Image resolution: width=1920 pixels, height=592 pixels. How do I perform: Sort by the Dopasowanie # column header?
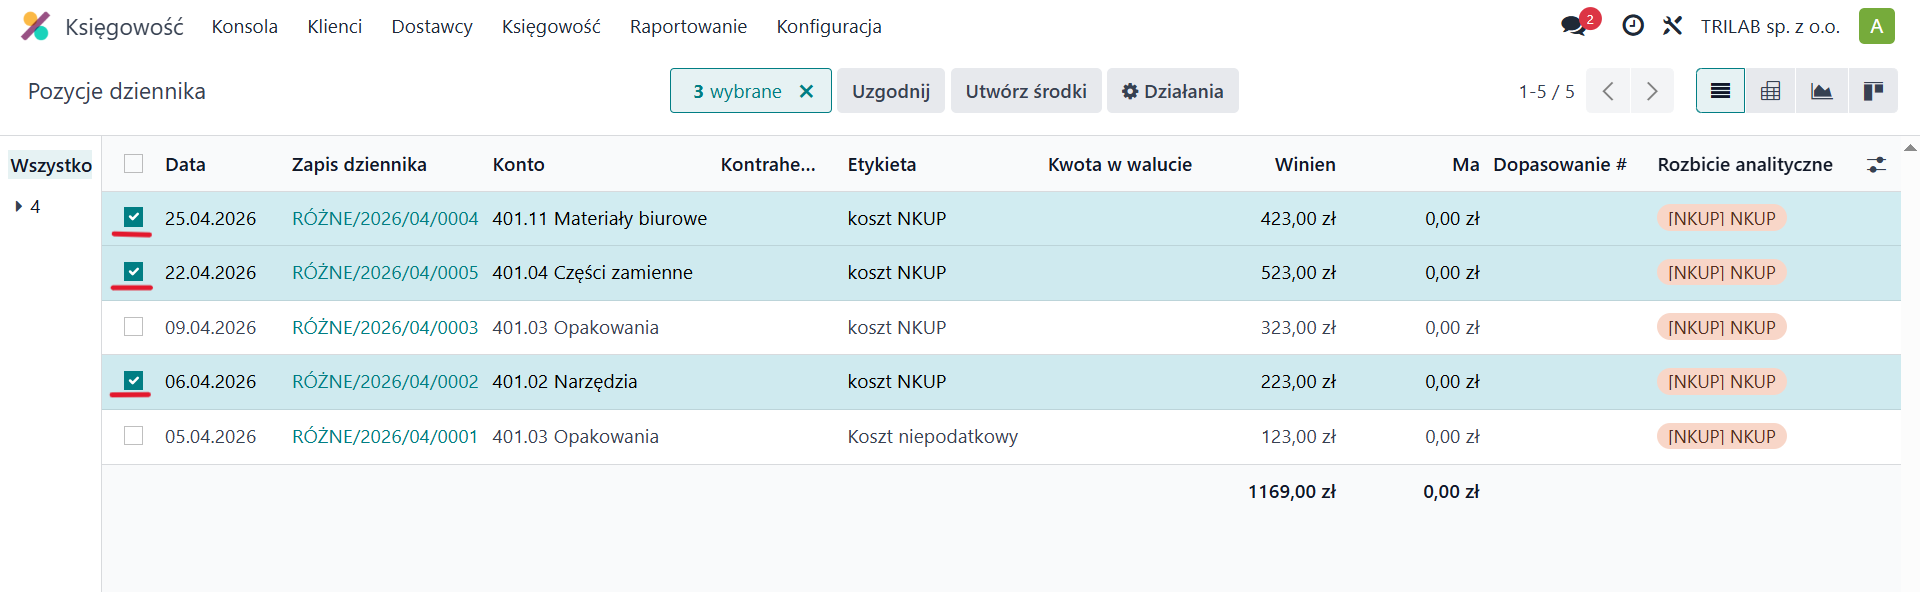(1560, 164)
